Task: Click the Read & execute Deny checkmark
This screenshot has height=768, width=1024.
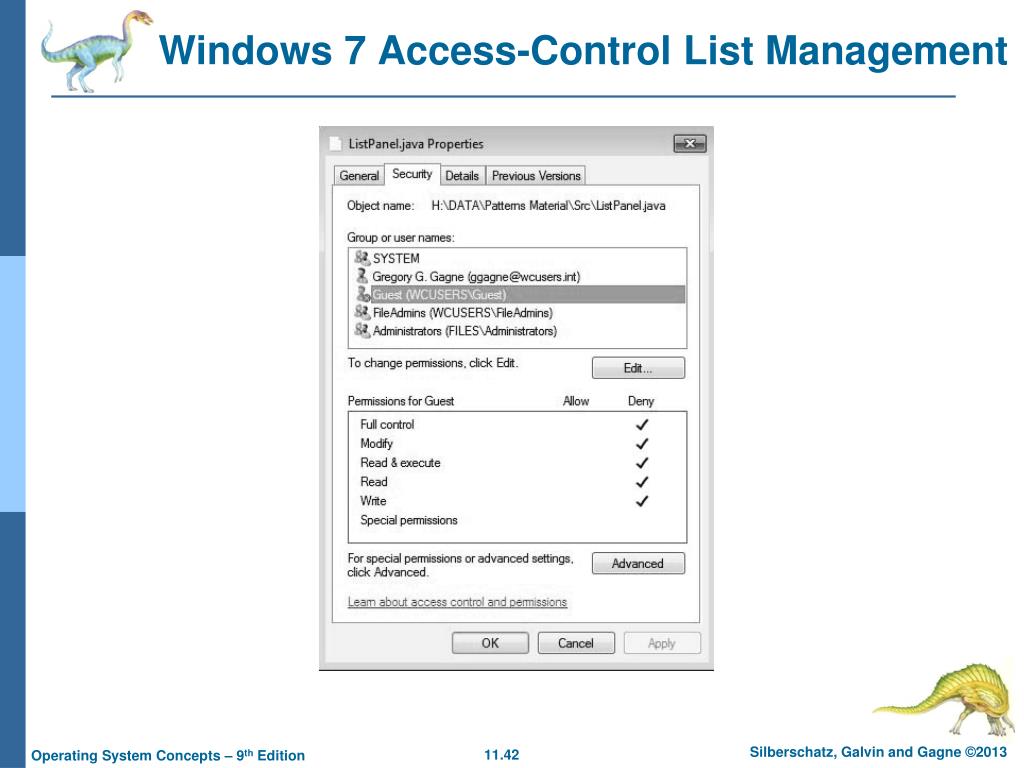Action: (642, 462)
